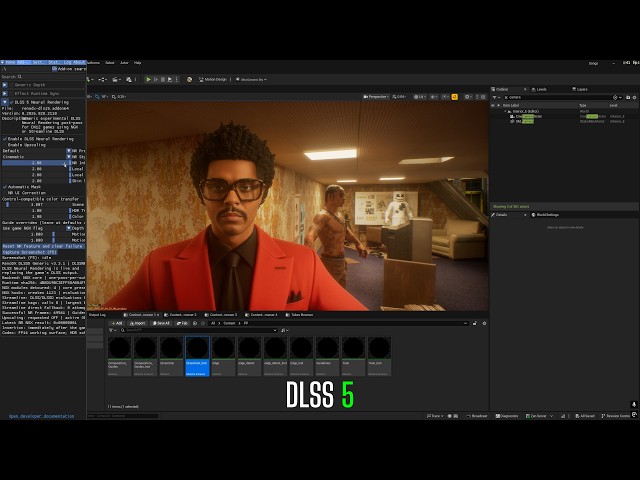Screen dimensions: 640x480
Task: Click the Content Browser settings gear icon
Action: (x=484, y=323)
